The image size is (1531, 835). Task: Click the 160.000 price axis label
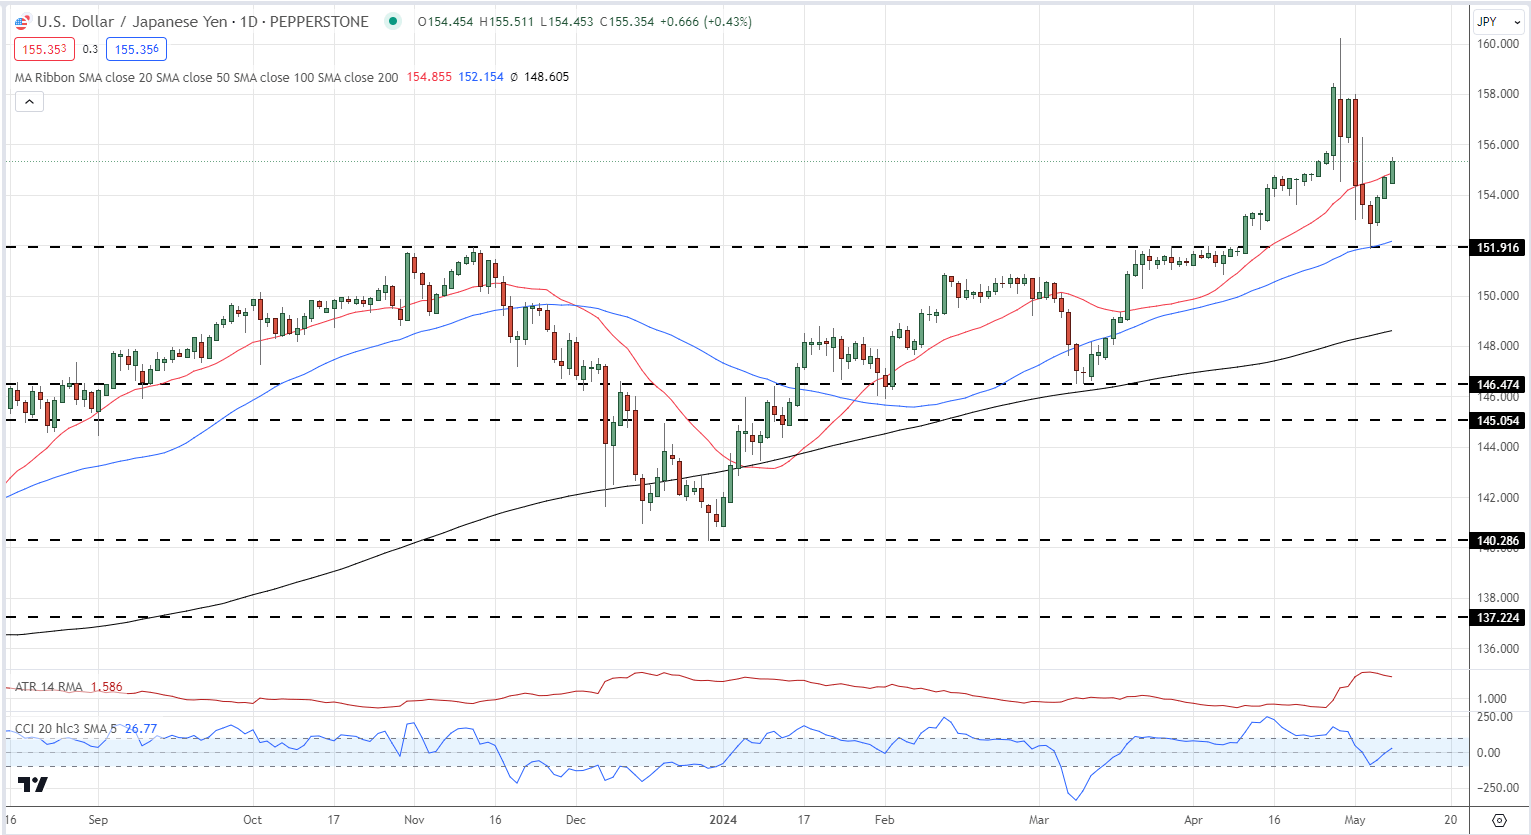[x=1498, y=44]
